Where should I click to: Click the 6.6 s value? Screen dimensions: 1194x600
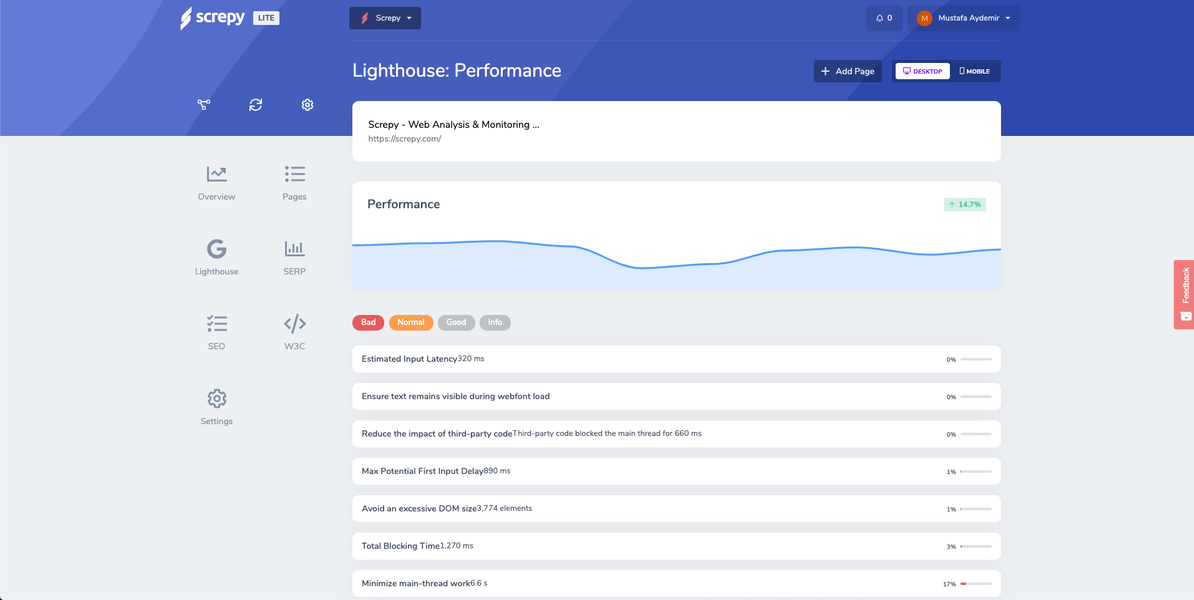click(x=479, y=583)
